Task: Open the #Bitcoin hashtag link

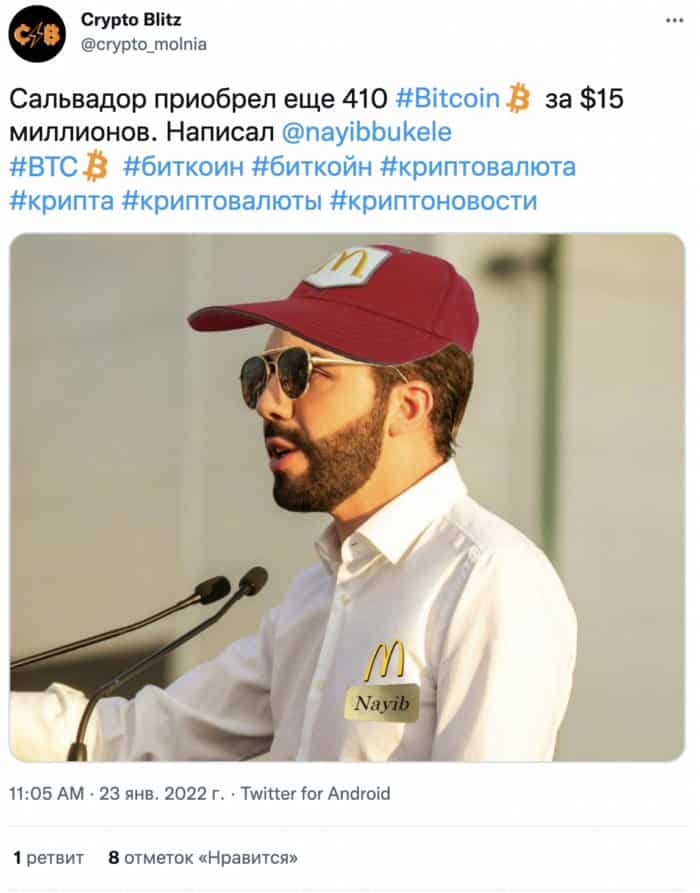Action: click(x=448, y=99)
